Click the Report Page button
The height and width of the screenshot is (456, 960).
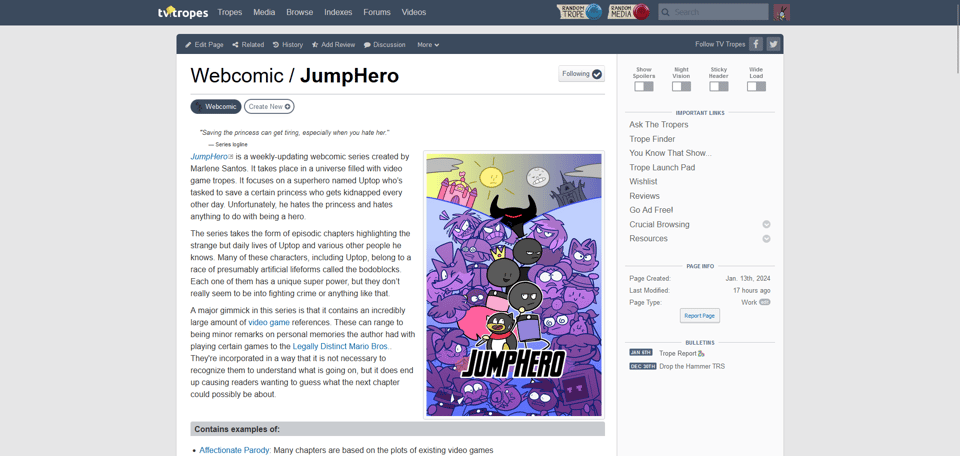(x=699, y=315)
